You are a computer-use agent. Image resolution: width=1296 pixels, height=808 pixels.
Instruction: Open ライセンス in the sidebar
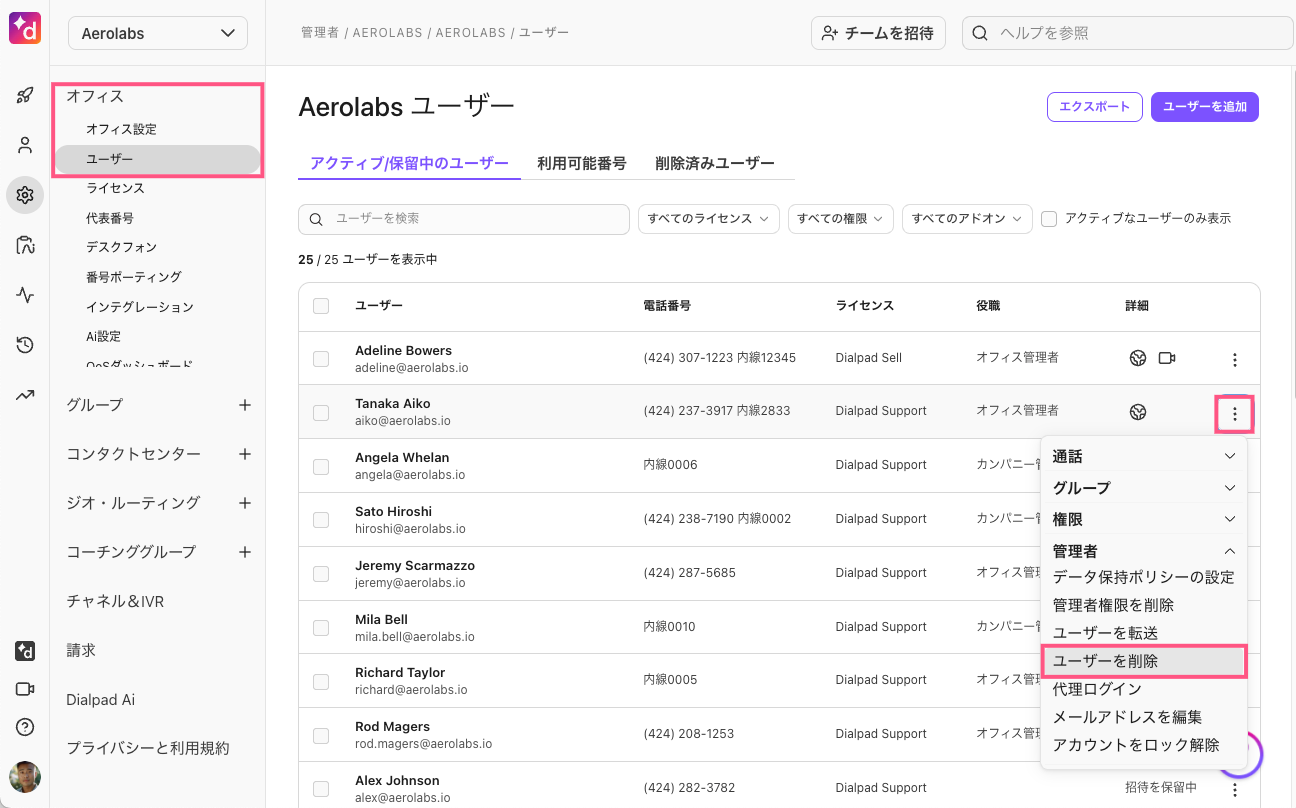[x=115, y=188]
